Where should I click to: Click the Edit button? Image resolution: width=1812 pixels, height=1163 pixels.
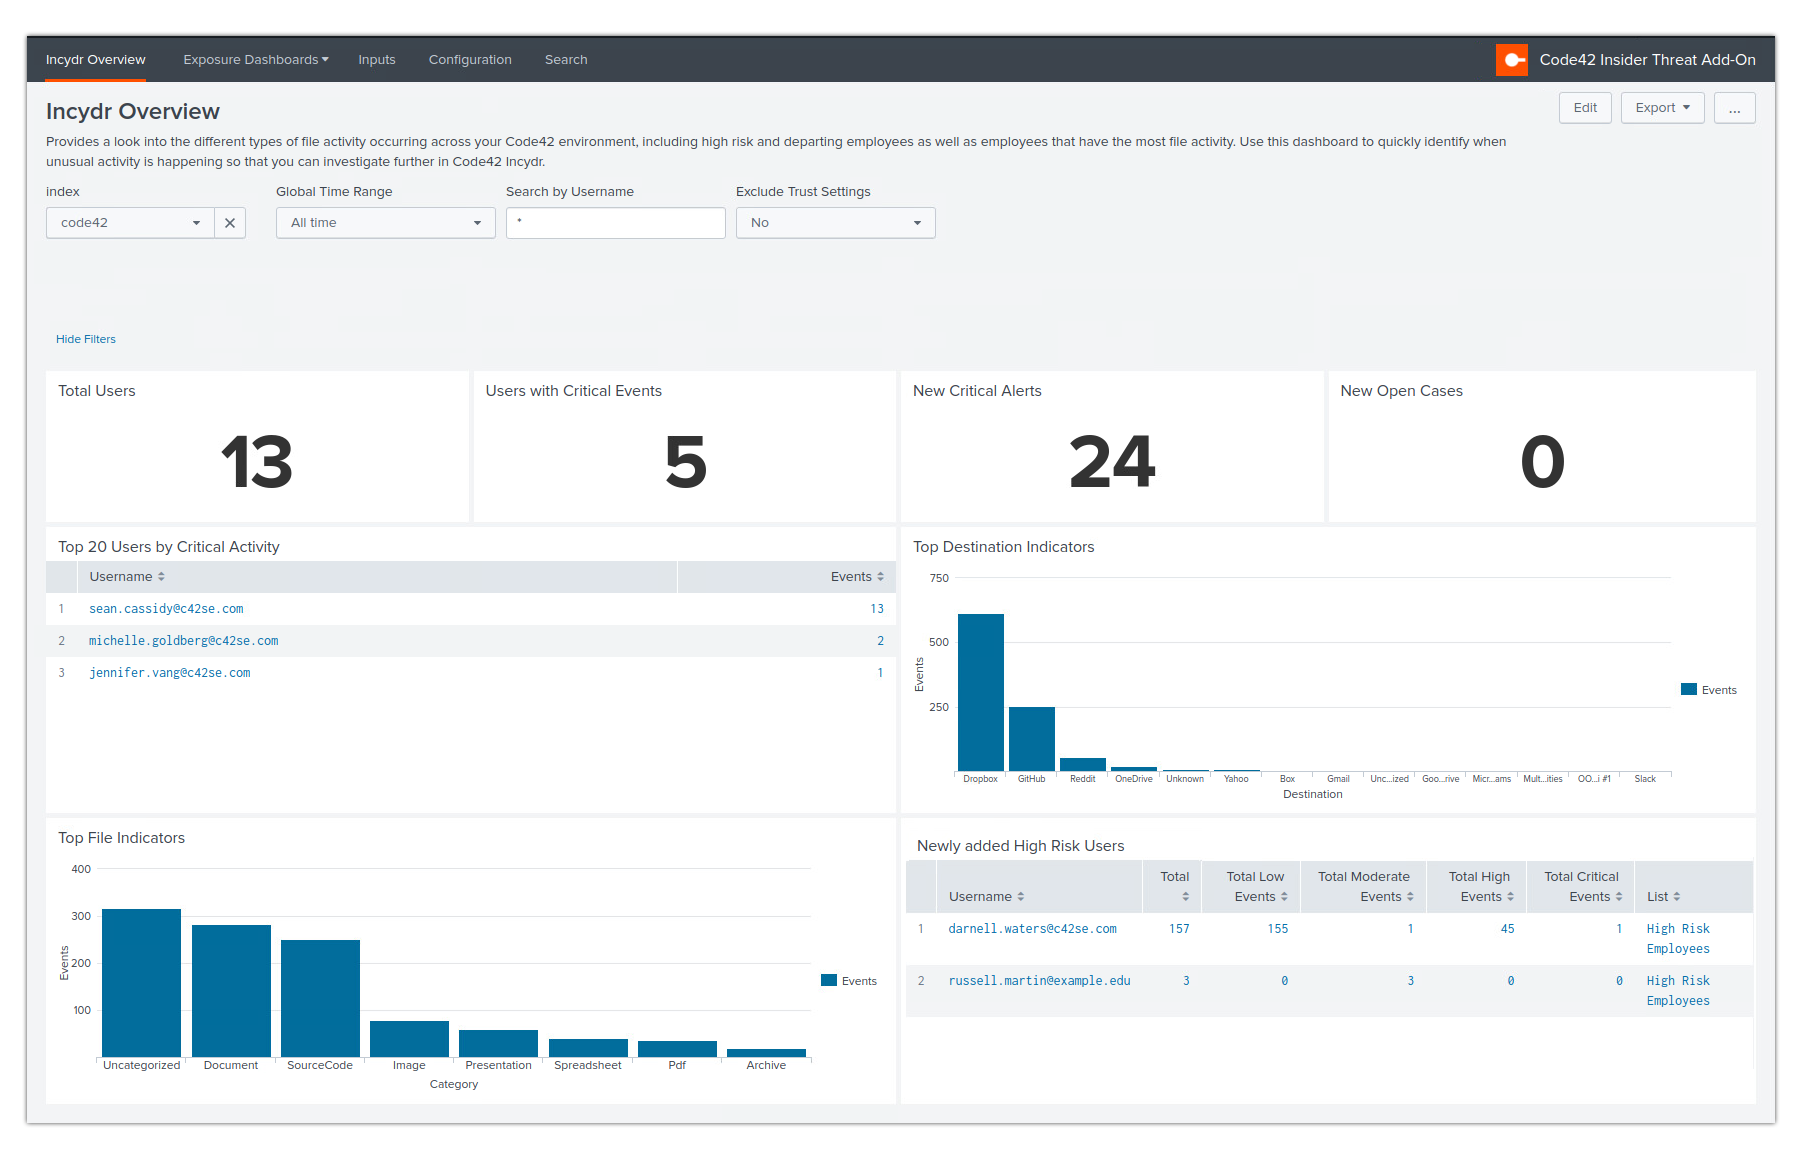pos(1585,108)
